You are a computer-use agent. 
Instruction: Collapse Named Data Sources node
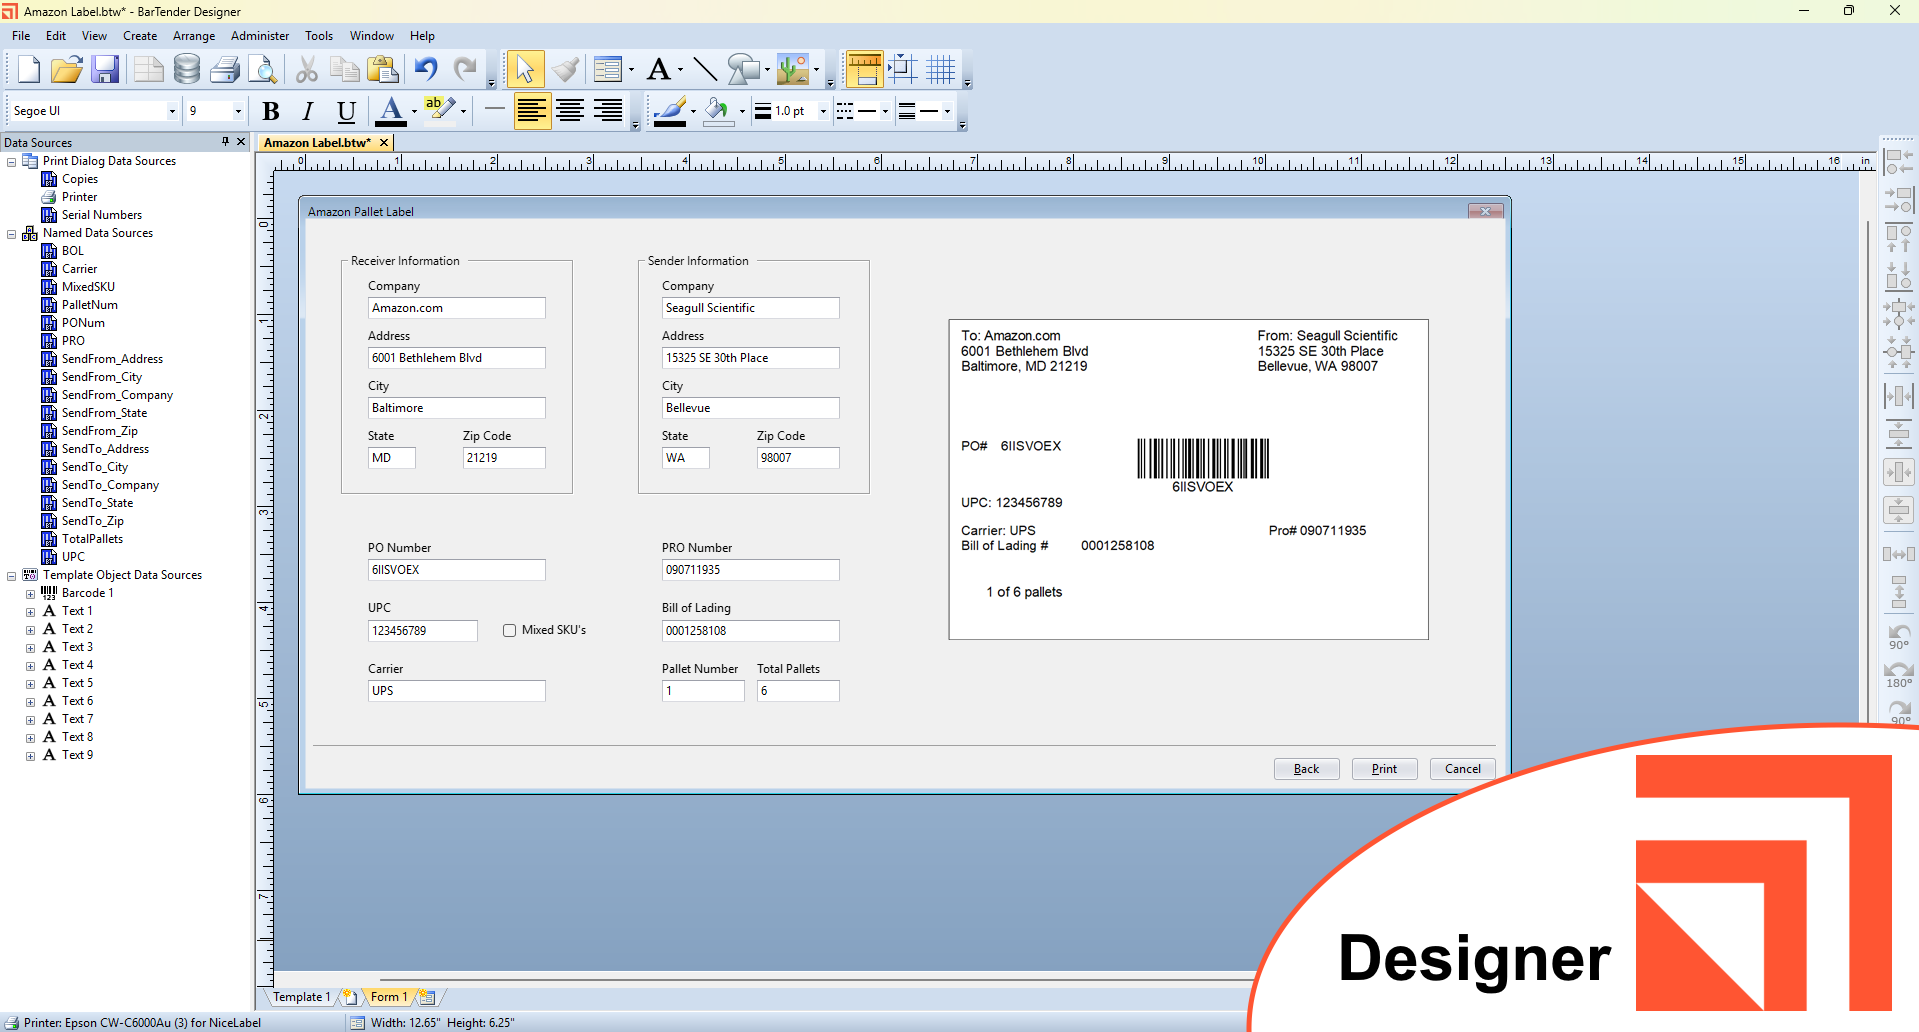[12, 234]
